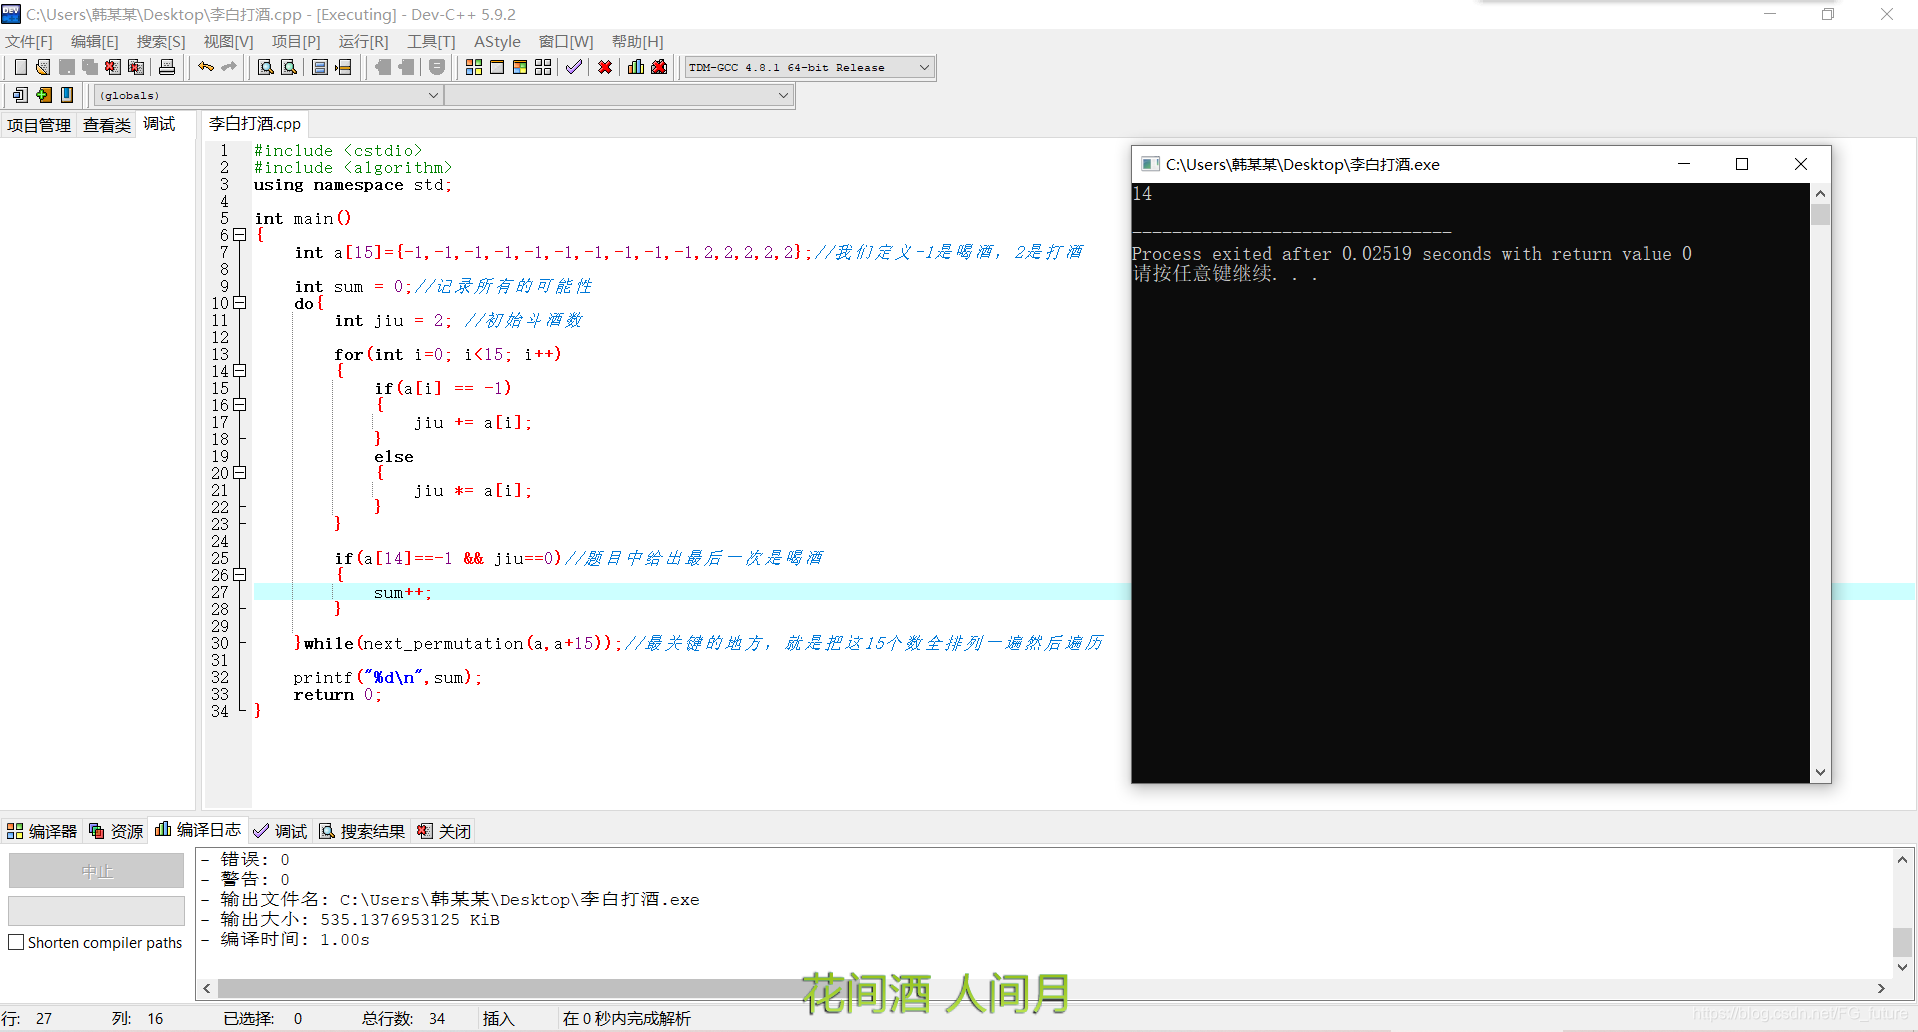The height and width of the screenshot is (1032, 1918).
Task: Click the Goto Function toolbar icon
Action: pos(320,67)
